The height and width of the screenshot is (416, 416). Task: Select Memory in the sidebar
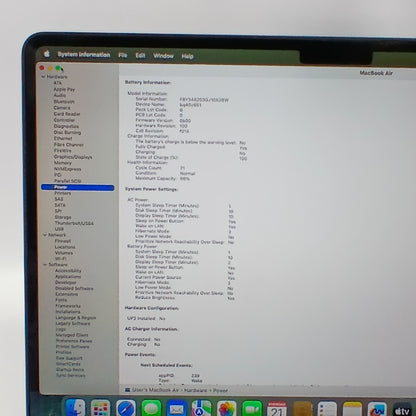63,163
